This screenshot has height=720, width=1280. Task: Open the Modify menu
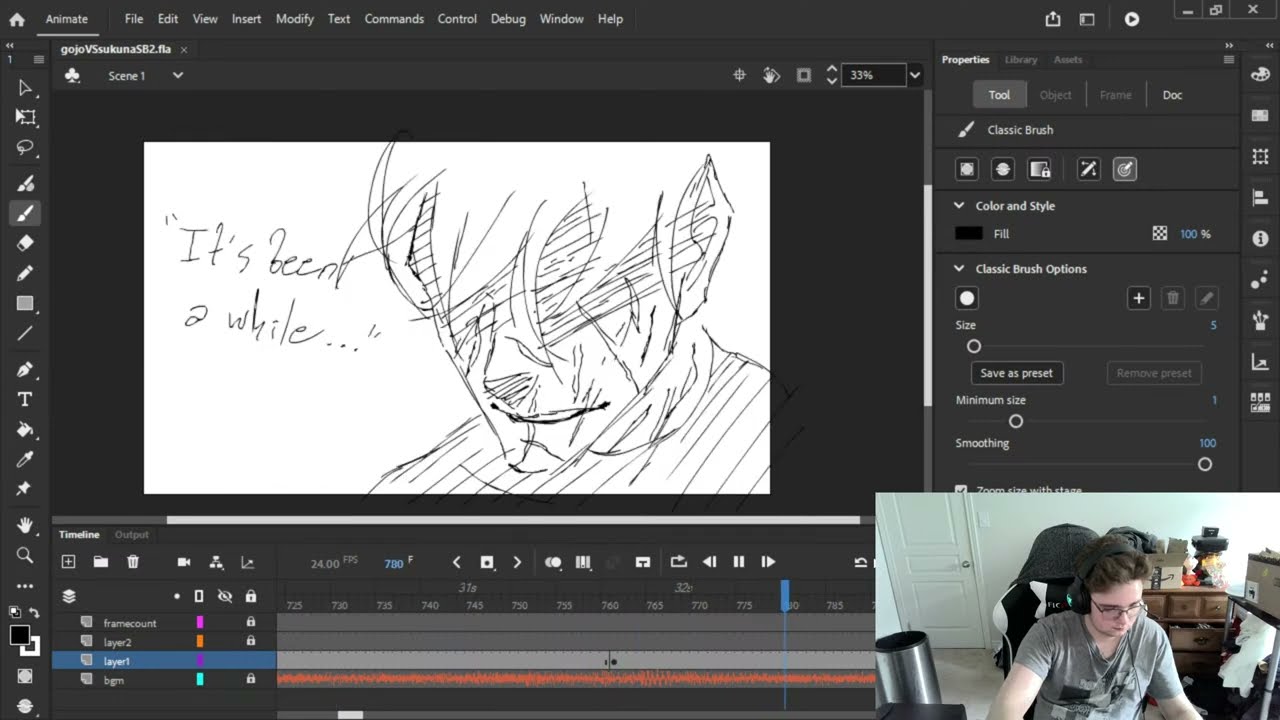[x=294, y=19]
